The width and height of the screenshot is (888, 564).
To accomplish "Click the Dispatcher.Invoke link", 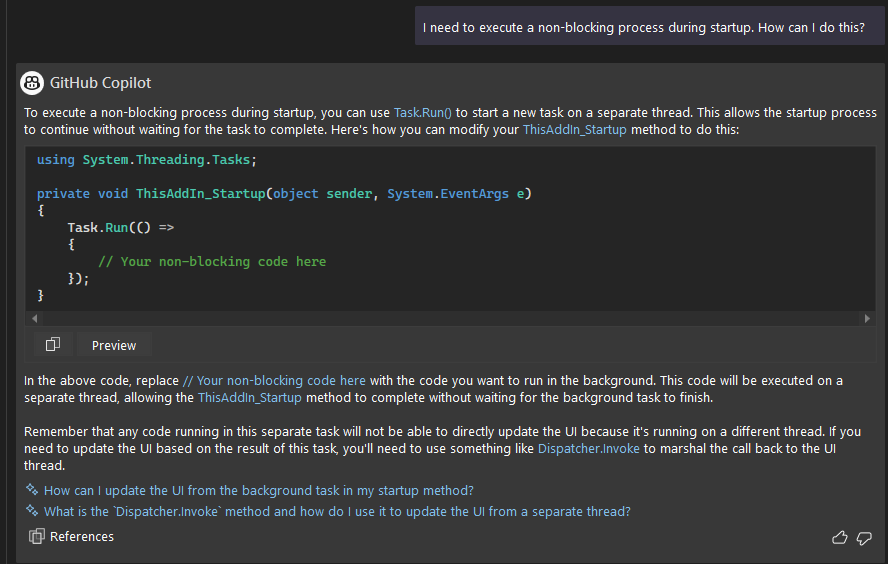I will pos(588,448).
